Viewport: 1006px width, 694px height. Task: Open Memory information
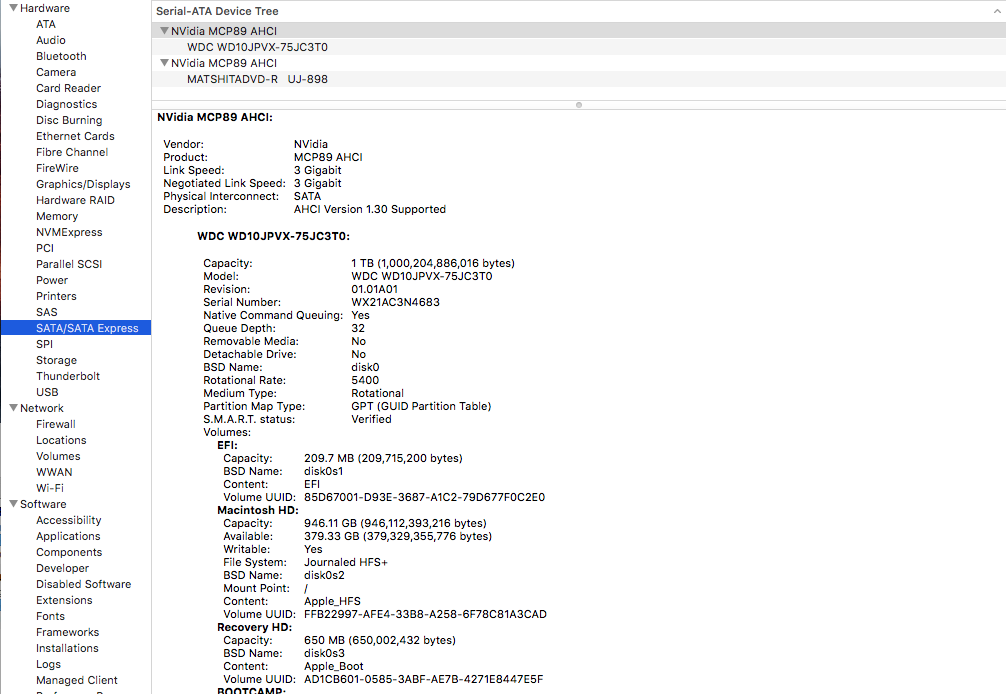[x=56, y=216]
